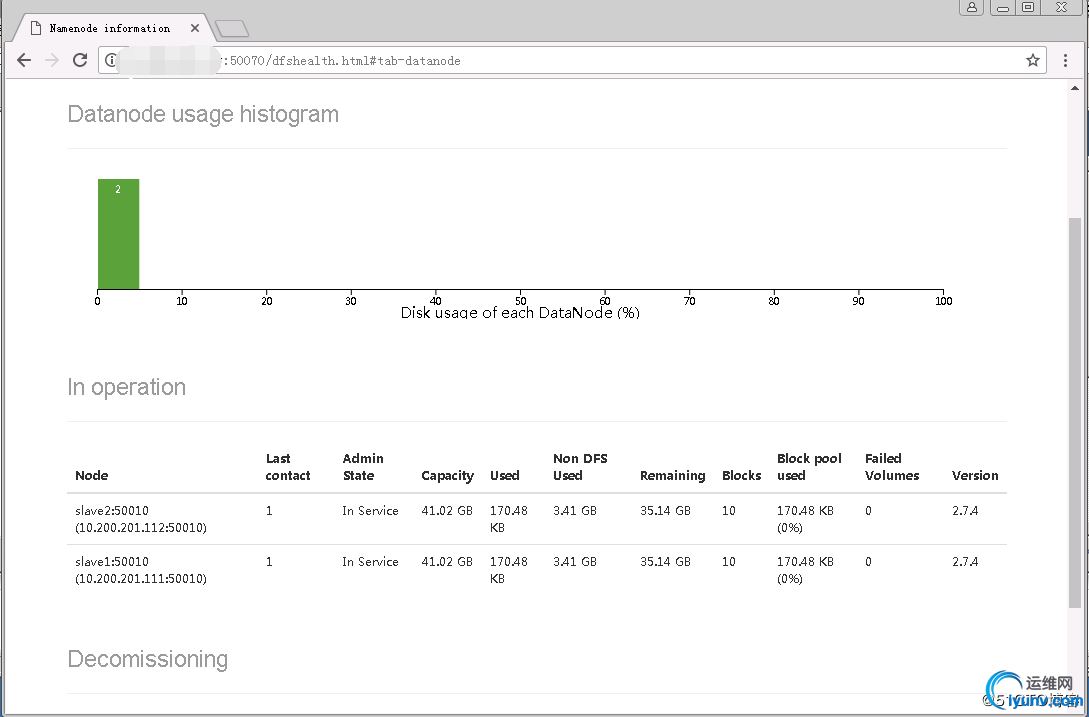This screenshot has height=717, width=1089.
Task: Select the slave2:50010 node cell
Action: coord(140,519)
